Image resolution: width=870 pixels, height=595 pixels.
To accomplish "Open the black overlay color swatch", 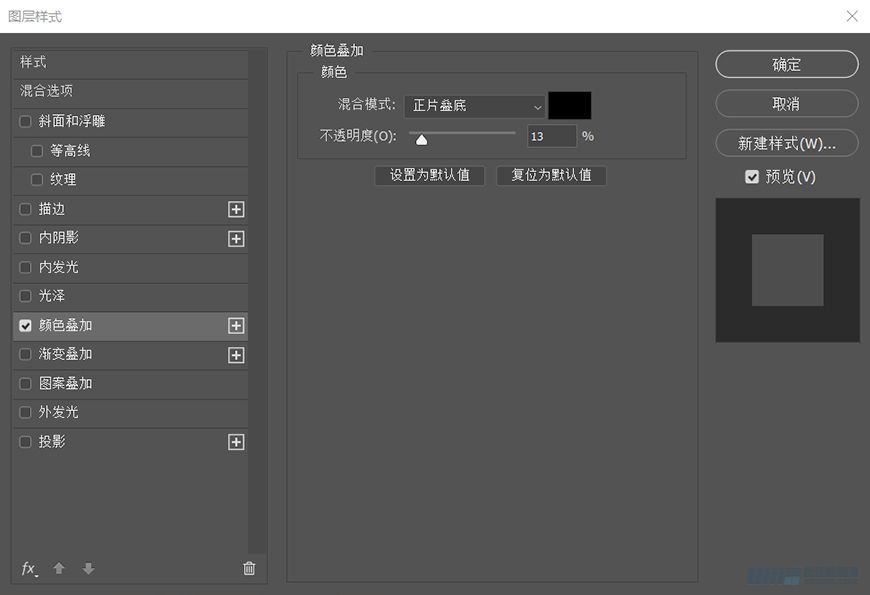I will (x=570, y=105).
